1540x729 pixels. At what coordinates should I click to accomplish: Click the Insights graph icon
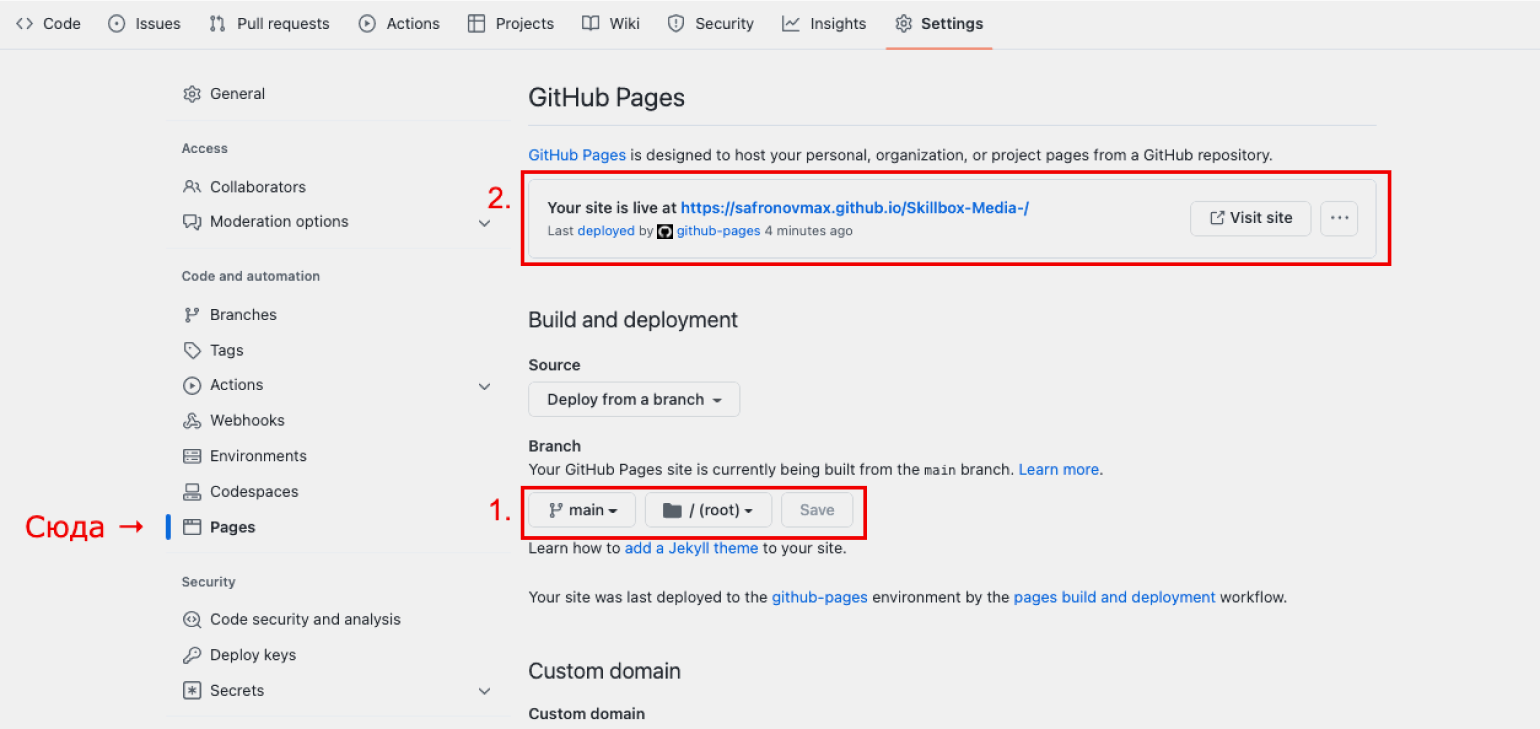[x=791, y=23]
